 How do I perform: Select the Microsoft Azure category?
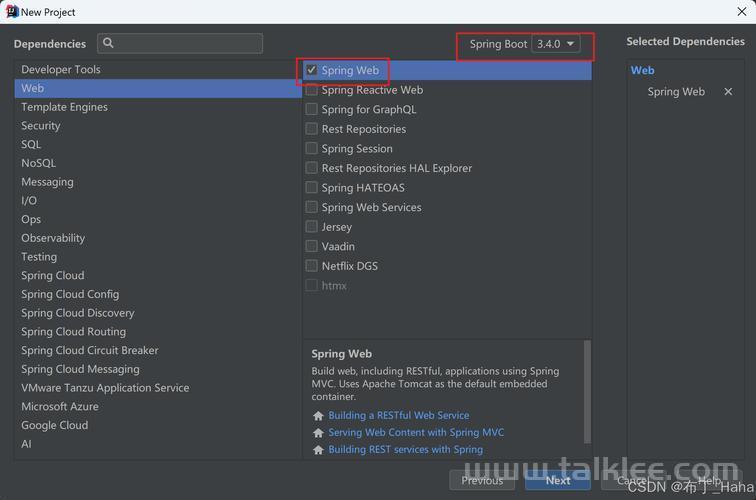coord(158,407)
